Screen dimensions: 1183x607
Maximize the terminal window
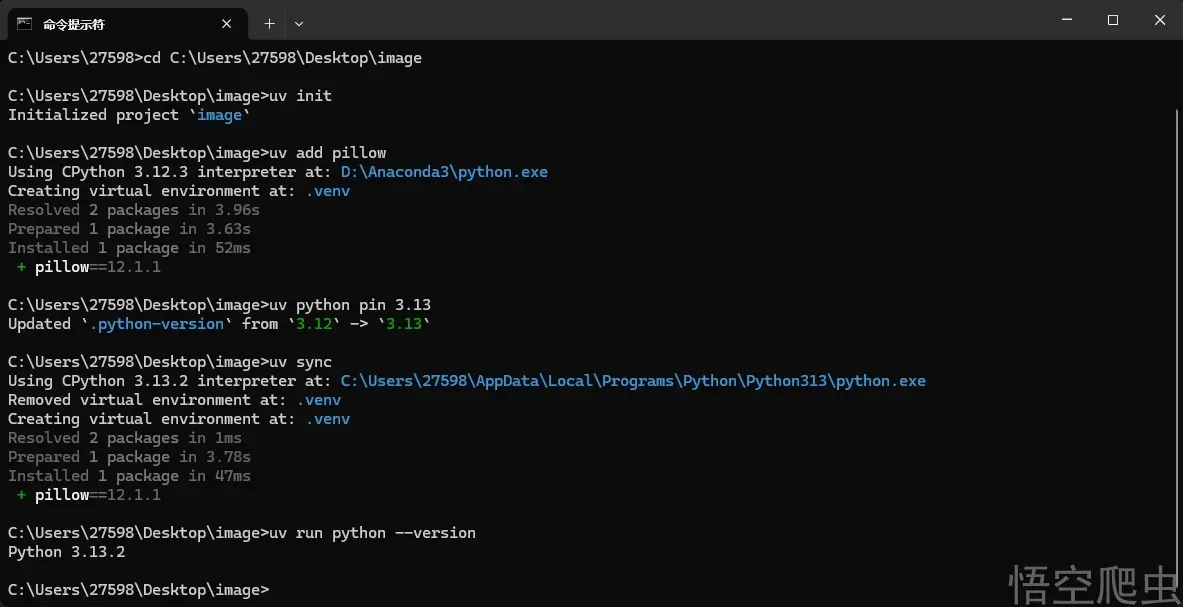coord(1112,19)
